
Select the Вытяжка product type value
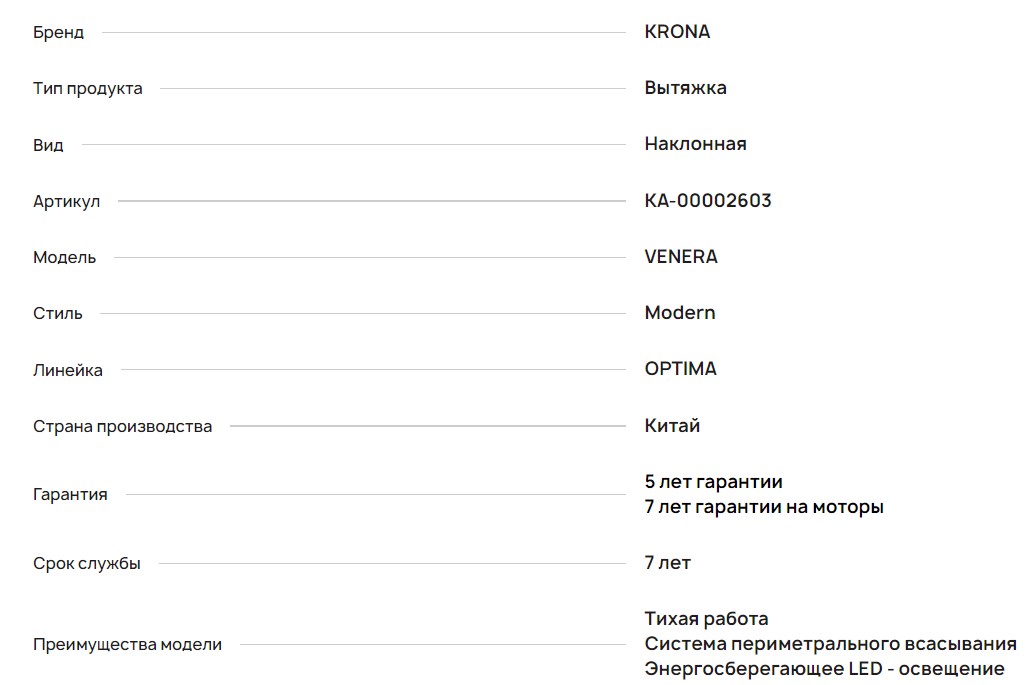[685, 88]
